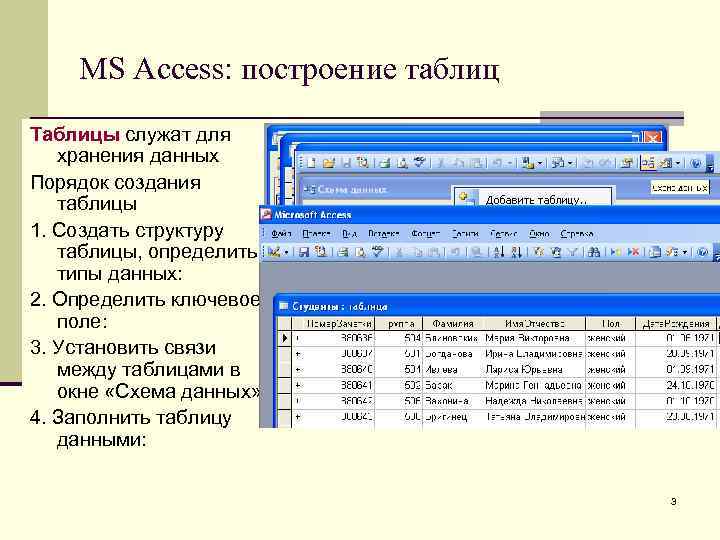Click Relationships icon in background window toolbar
The width and height of the screenshot is (720, 540).
(648, 163)
